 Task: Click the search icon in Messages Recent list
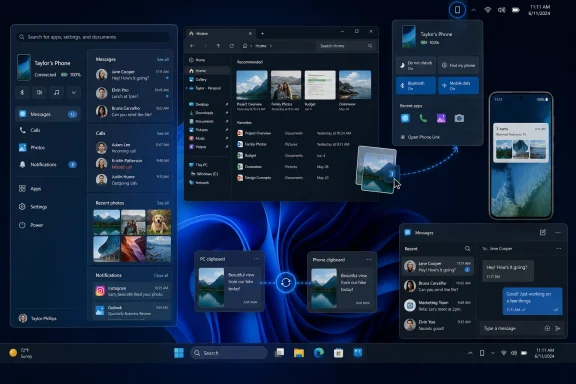467,249
